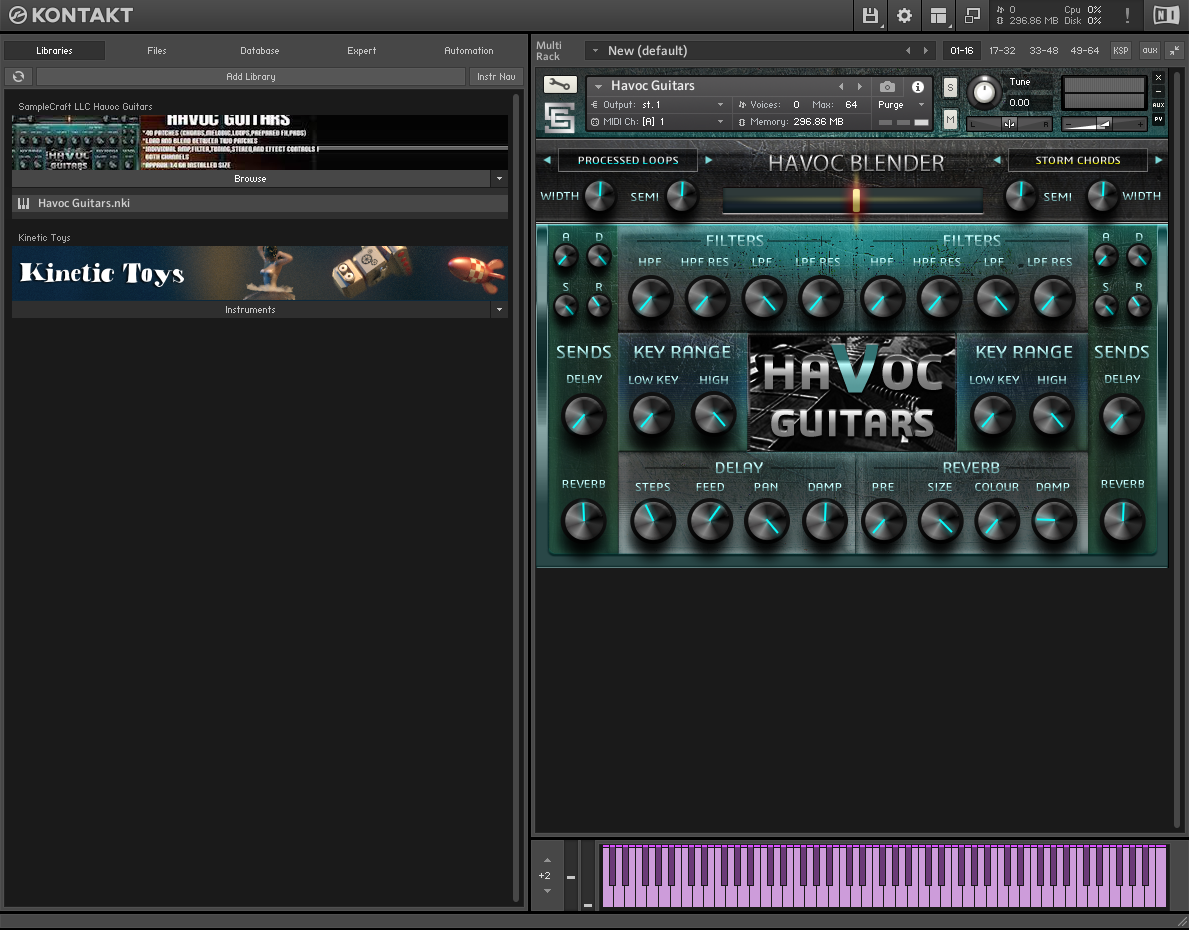The width and height of the screenshot is (1189, 930).
Task: Select rack page 49-64
Action: coord(1084,51)
